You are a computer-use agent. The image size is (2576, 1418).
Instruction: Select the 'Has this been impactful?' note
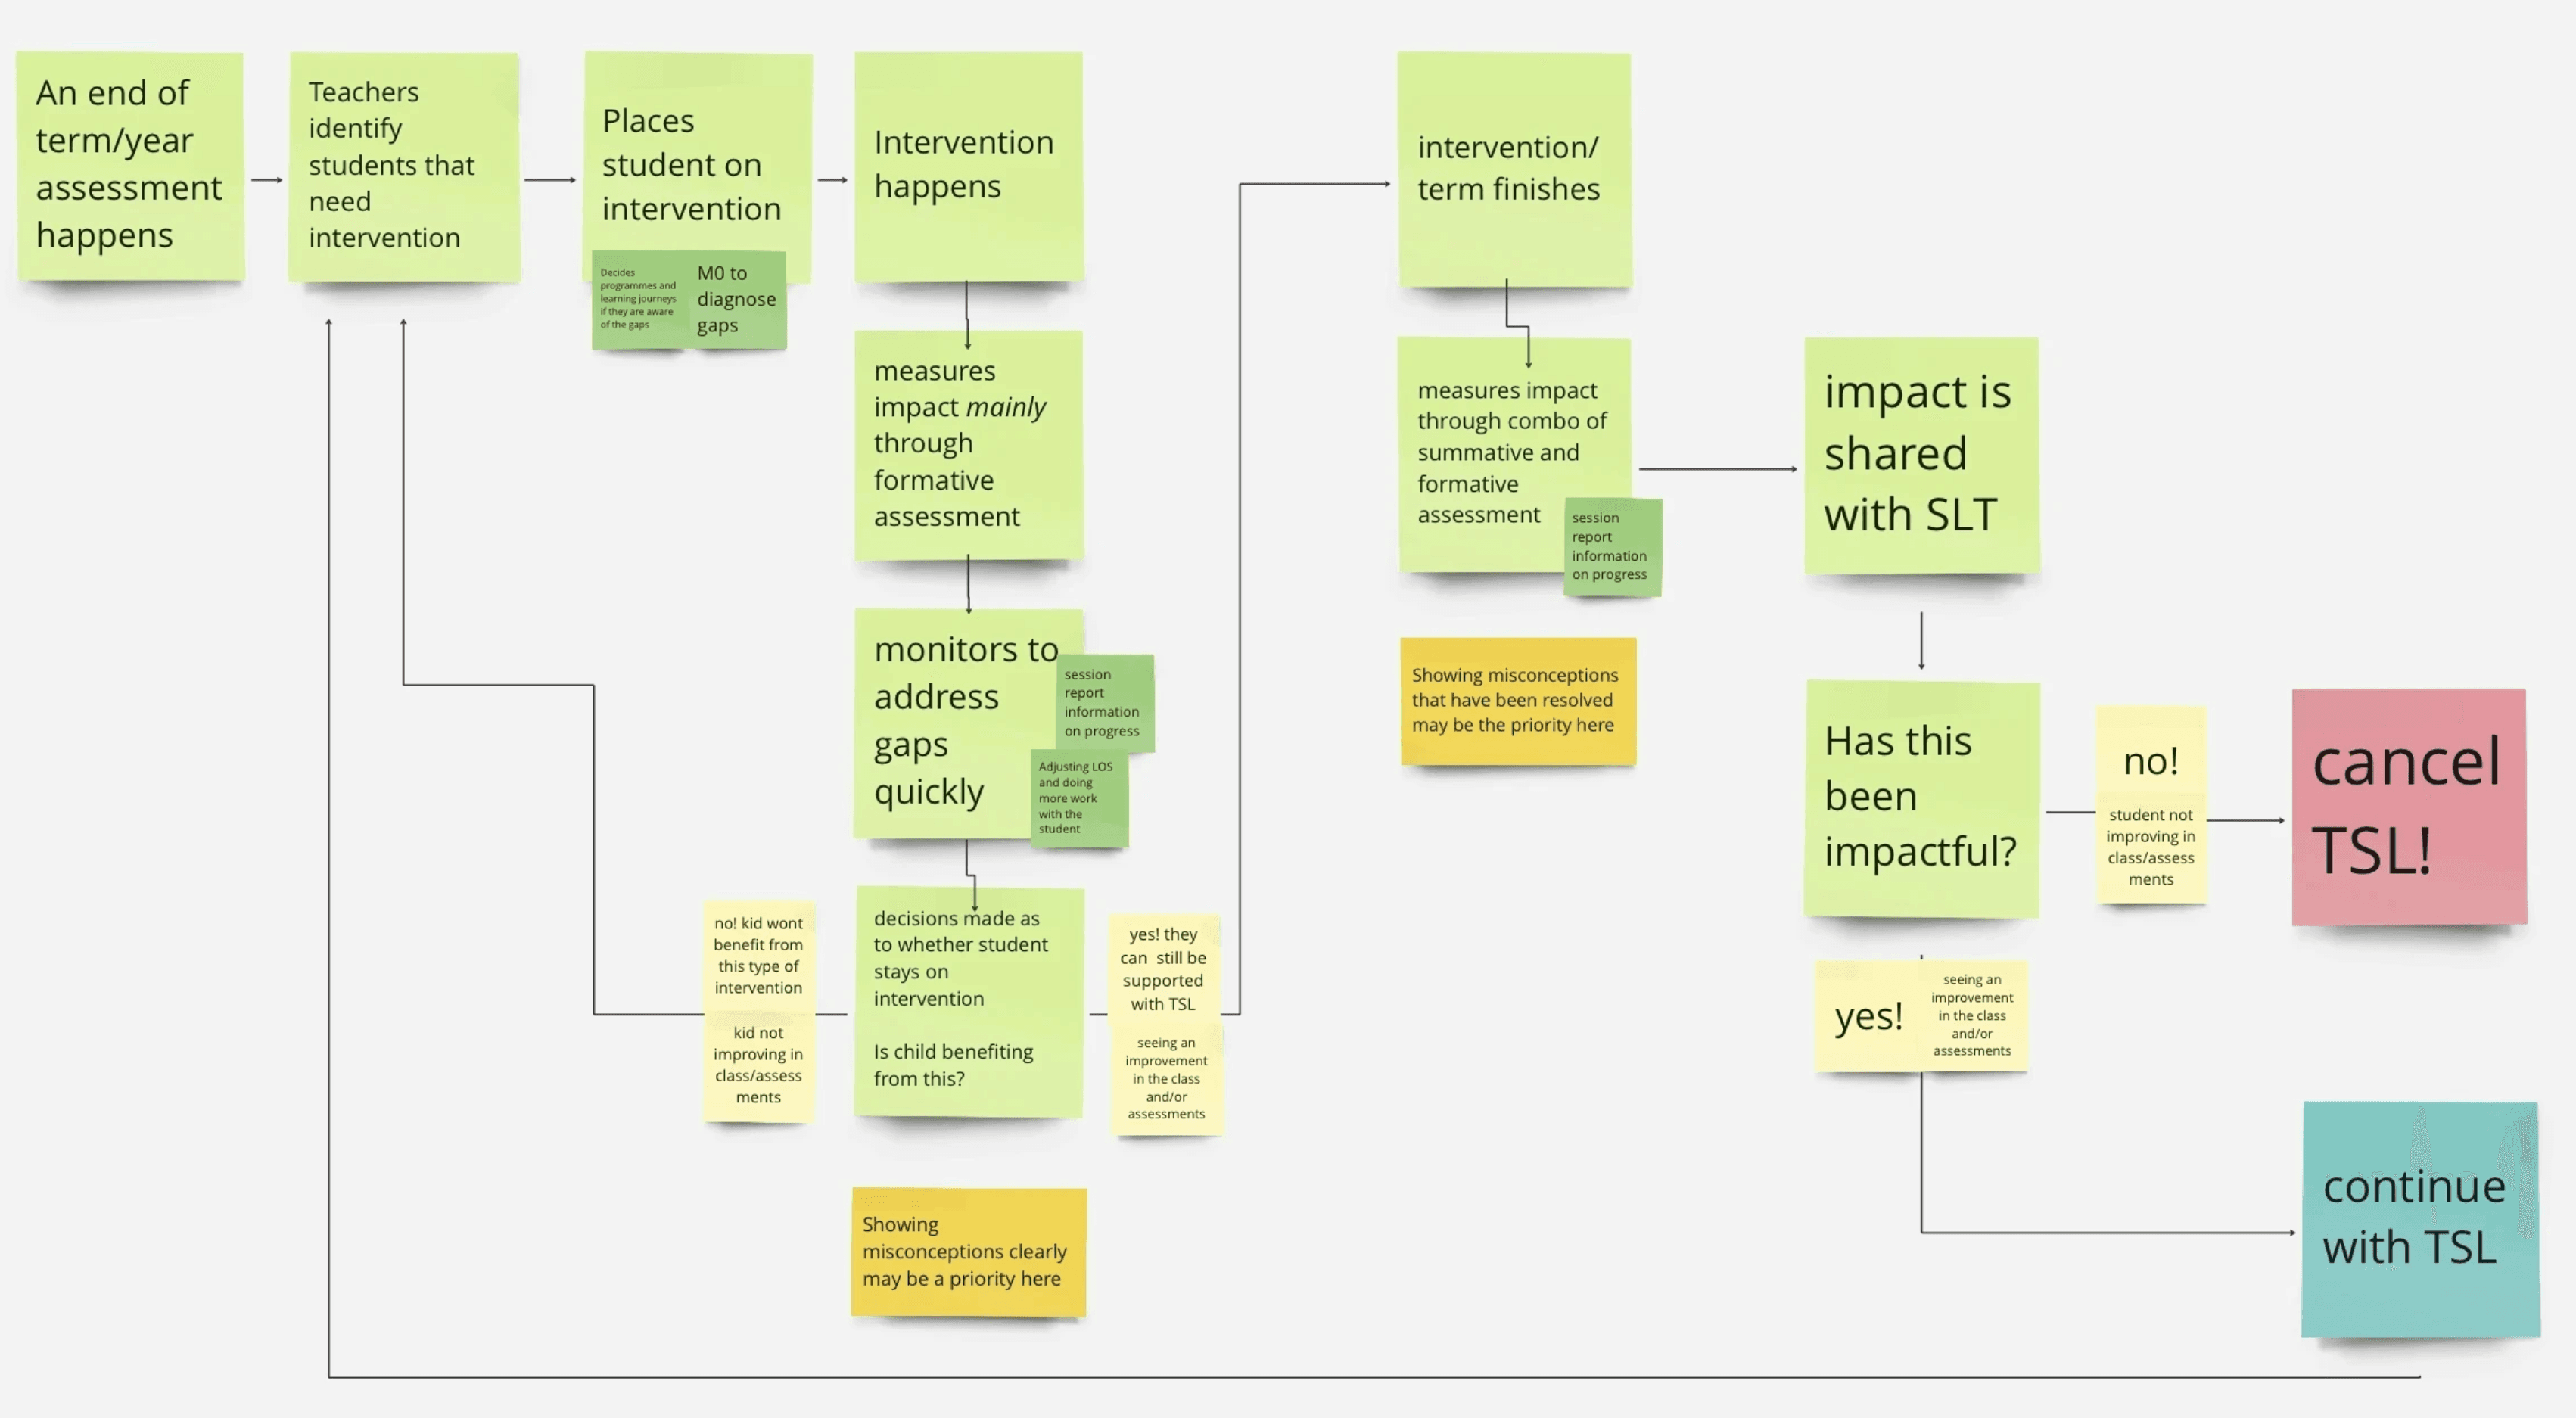coord(1920,797)
